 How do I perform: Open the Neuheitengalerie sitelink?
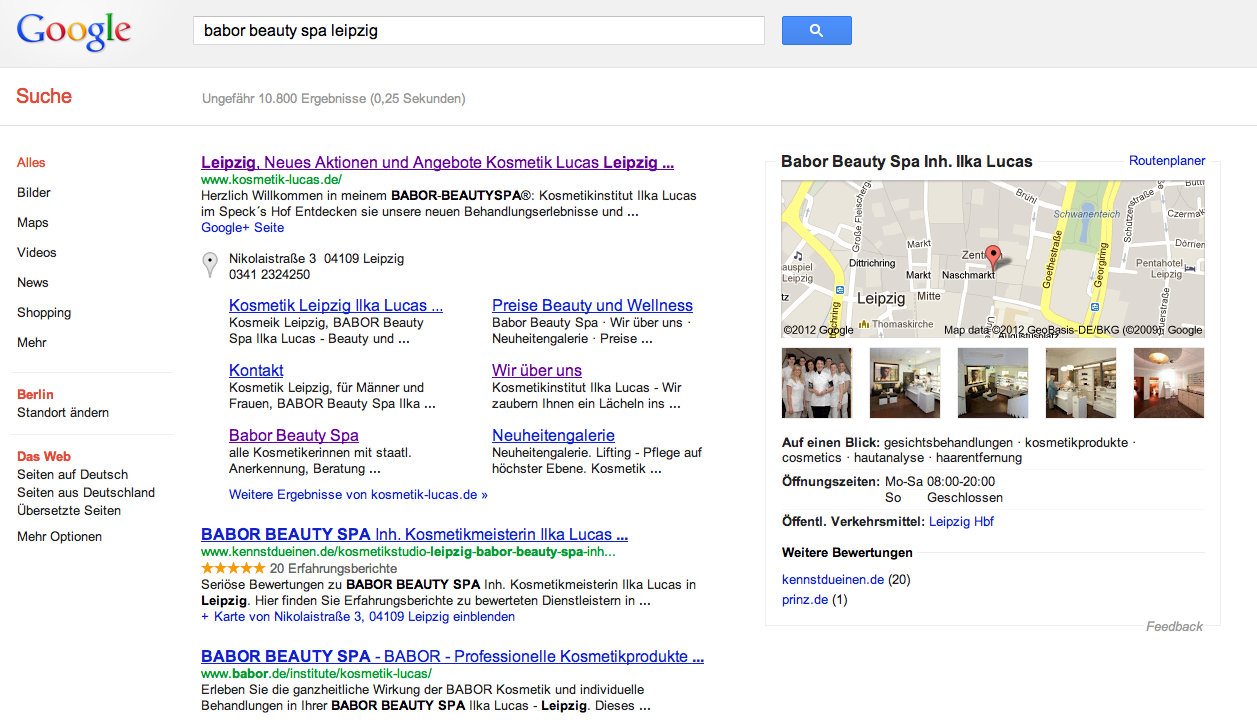point(553,436)
